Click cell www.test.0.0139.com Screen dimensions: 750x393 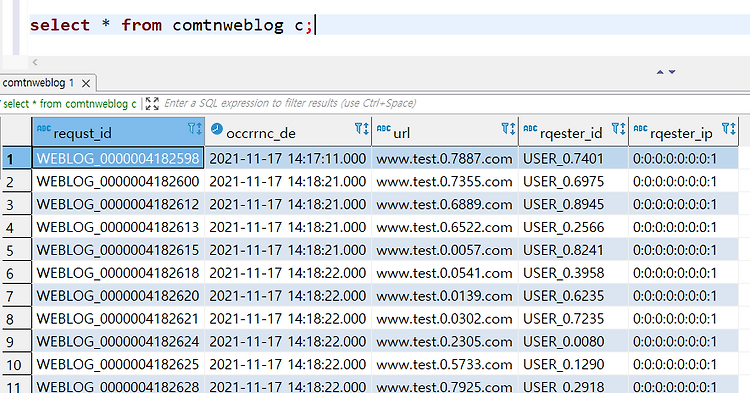(445, 296)
